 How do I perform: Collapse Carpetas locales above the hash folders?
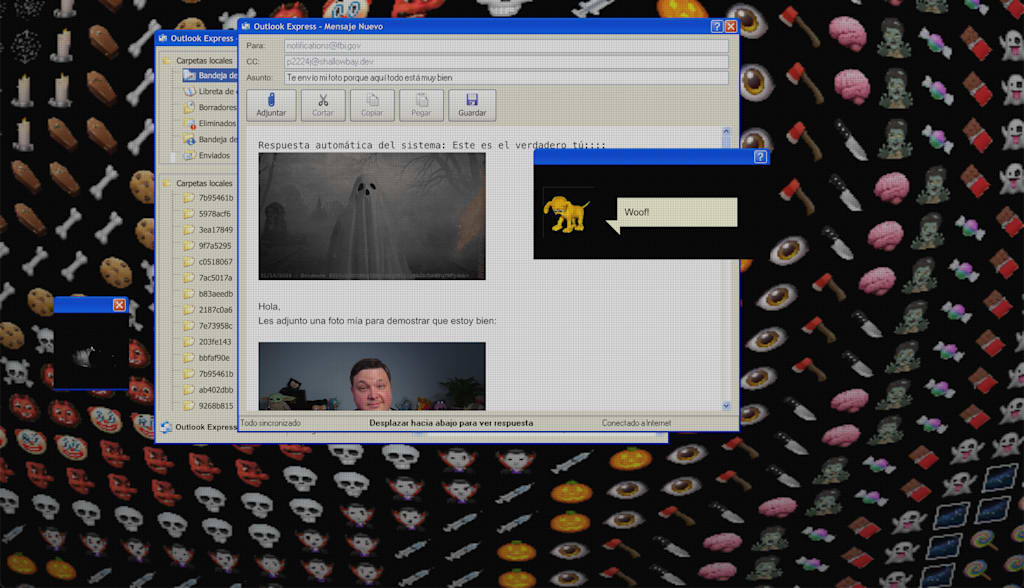(x=198, y=183)
